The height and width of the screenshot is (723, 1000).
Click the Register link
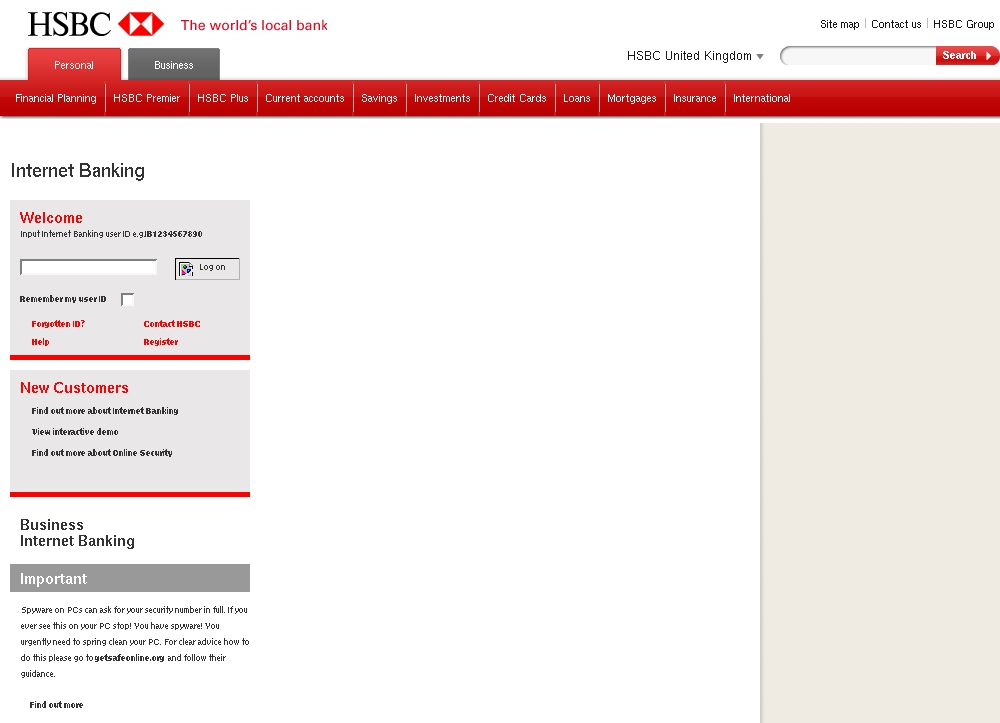(x=161, y=342)
